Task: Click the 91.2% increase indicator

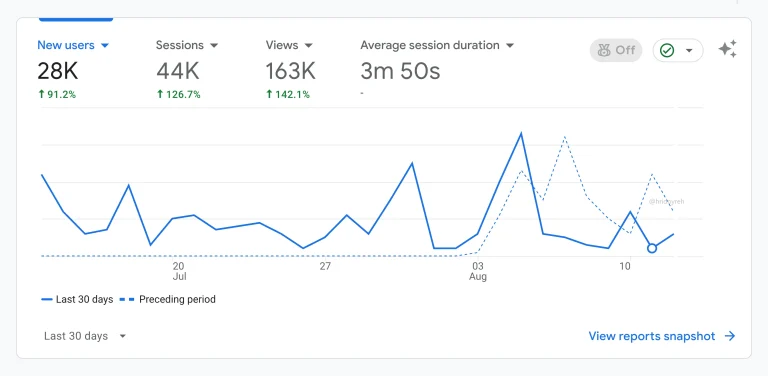Action: [x=57, y=94]
